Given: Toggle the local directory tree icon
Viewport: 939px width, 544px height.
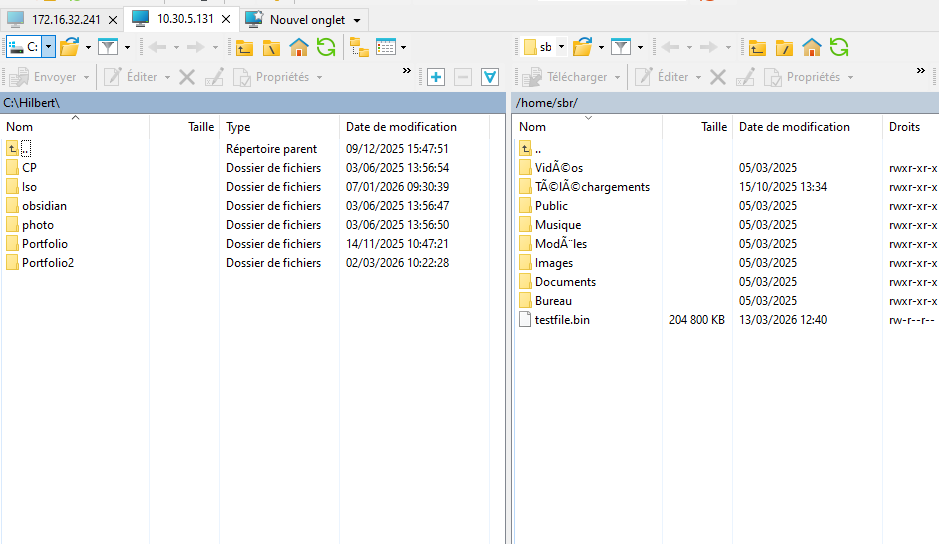Looking at the screenshot, I should pos(358,47).
